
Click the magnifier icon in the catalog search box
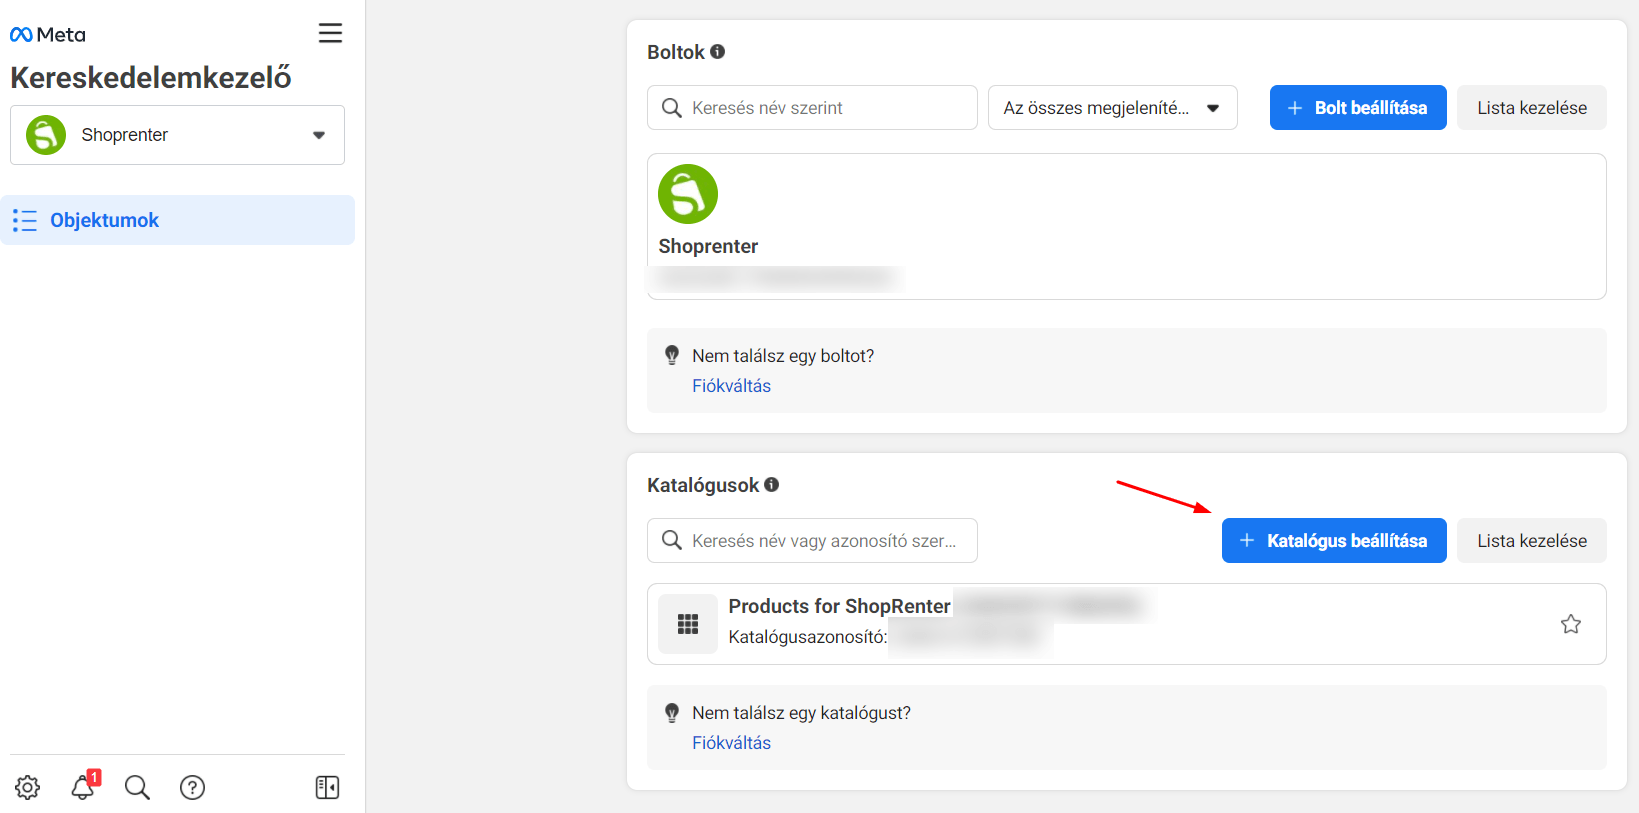672,540
